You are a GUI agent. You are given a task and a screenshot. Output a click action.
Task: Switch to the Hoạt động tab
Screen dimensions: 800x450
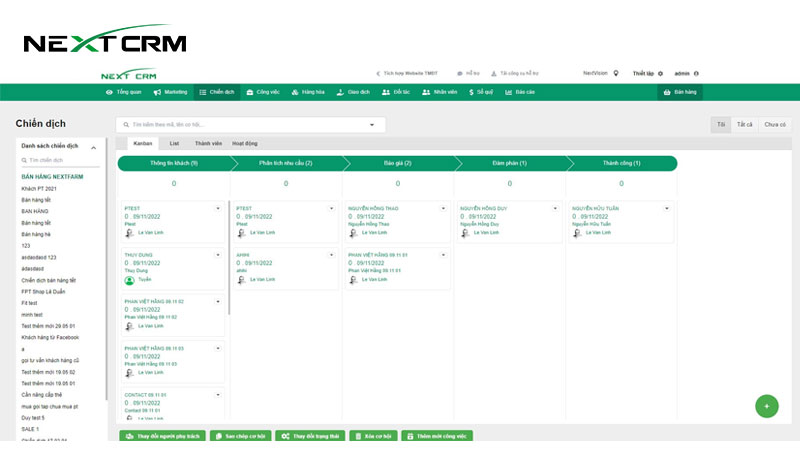point(244,143)
